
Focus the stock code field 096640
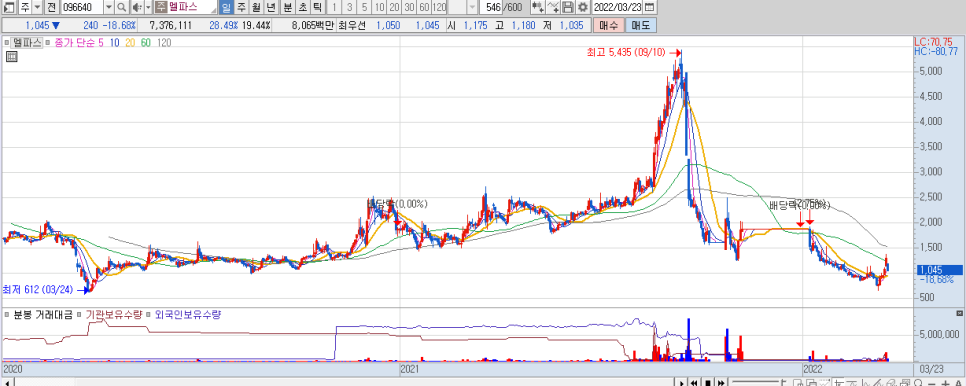point(81,7)
